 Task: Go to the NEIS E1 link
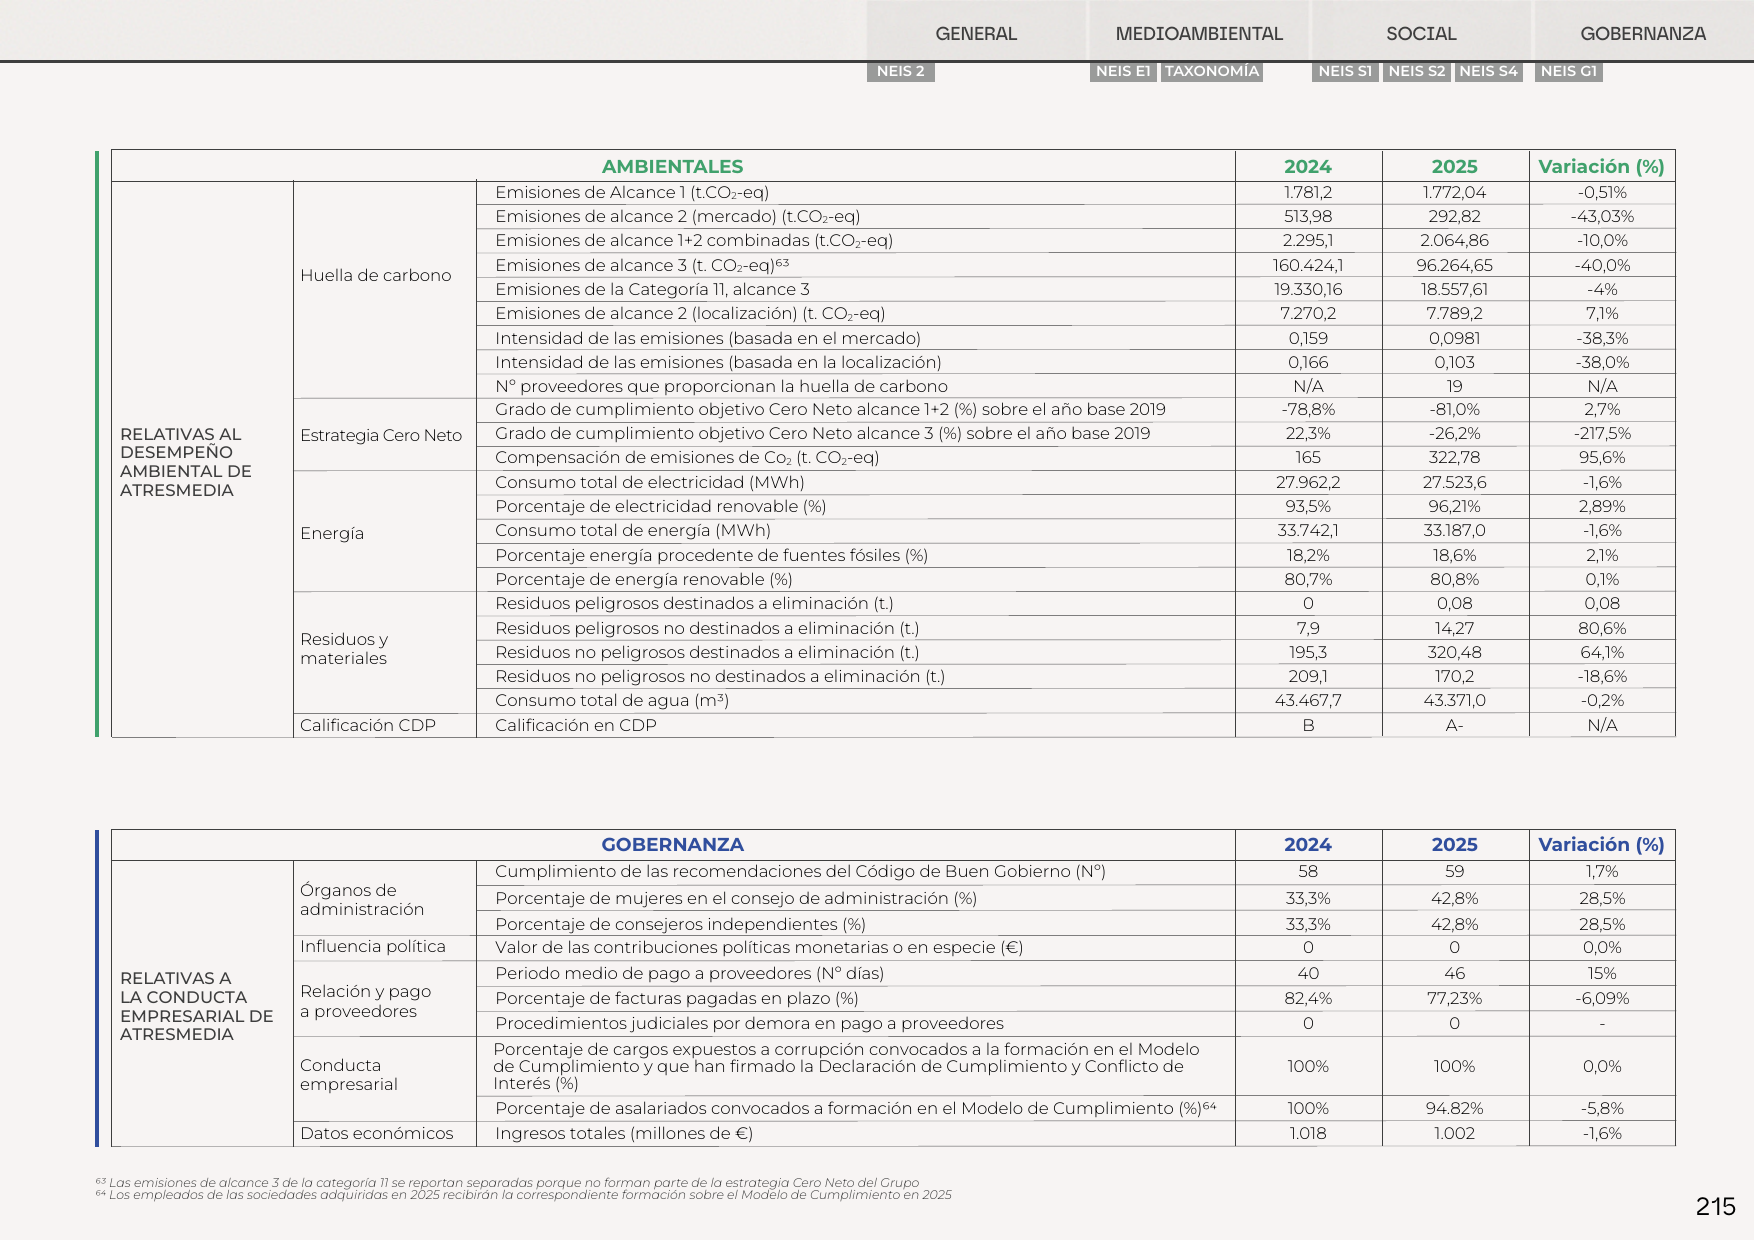[x=1123, y=71]
